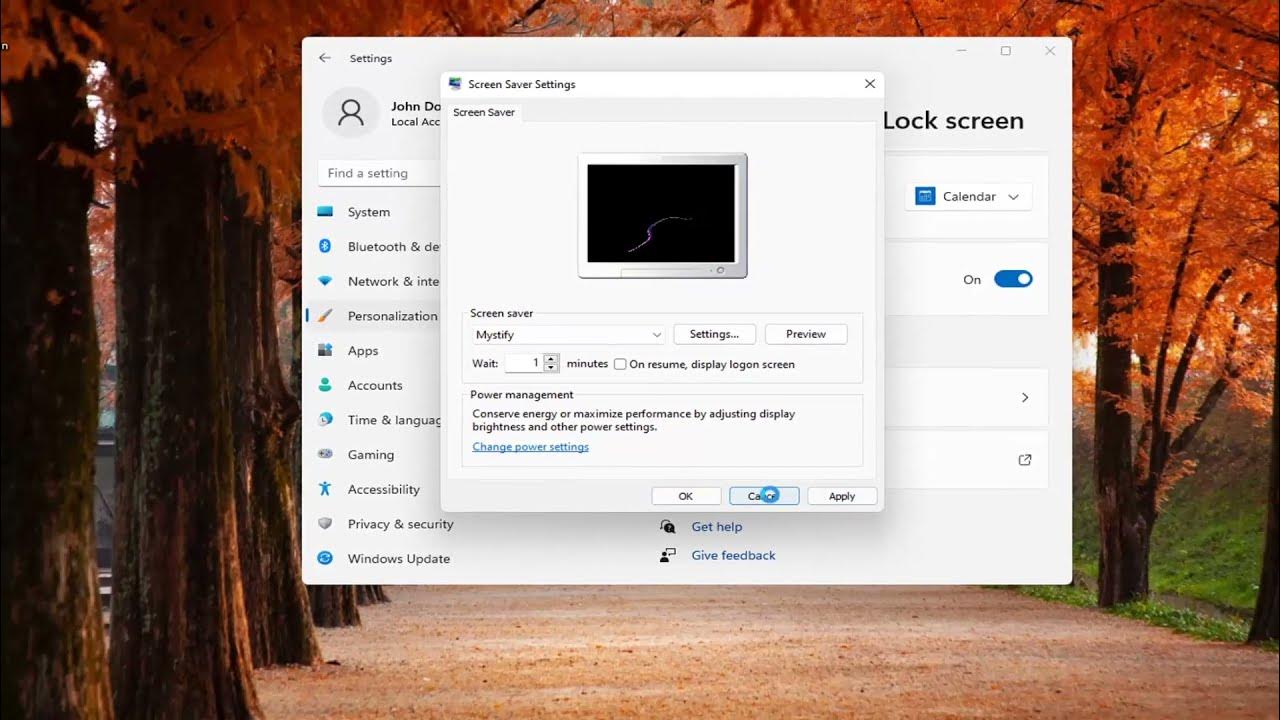
Task: Click OK in Screen Saver Settings
Action: tap(686, 496)
